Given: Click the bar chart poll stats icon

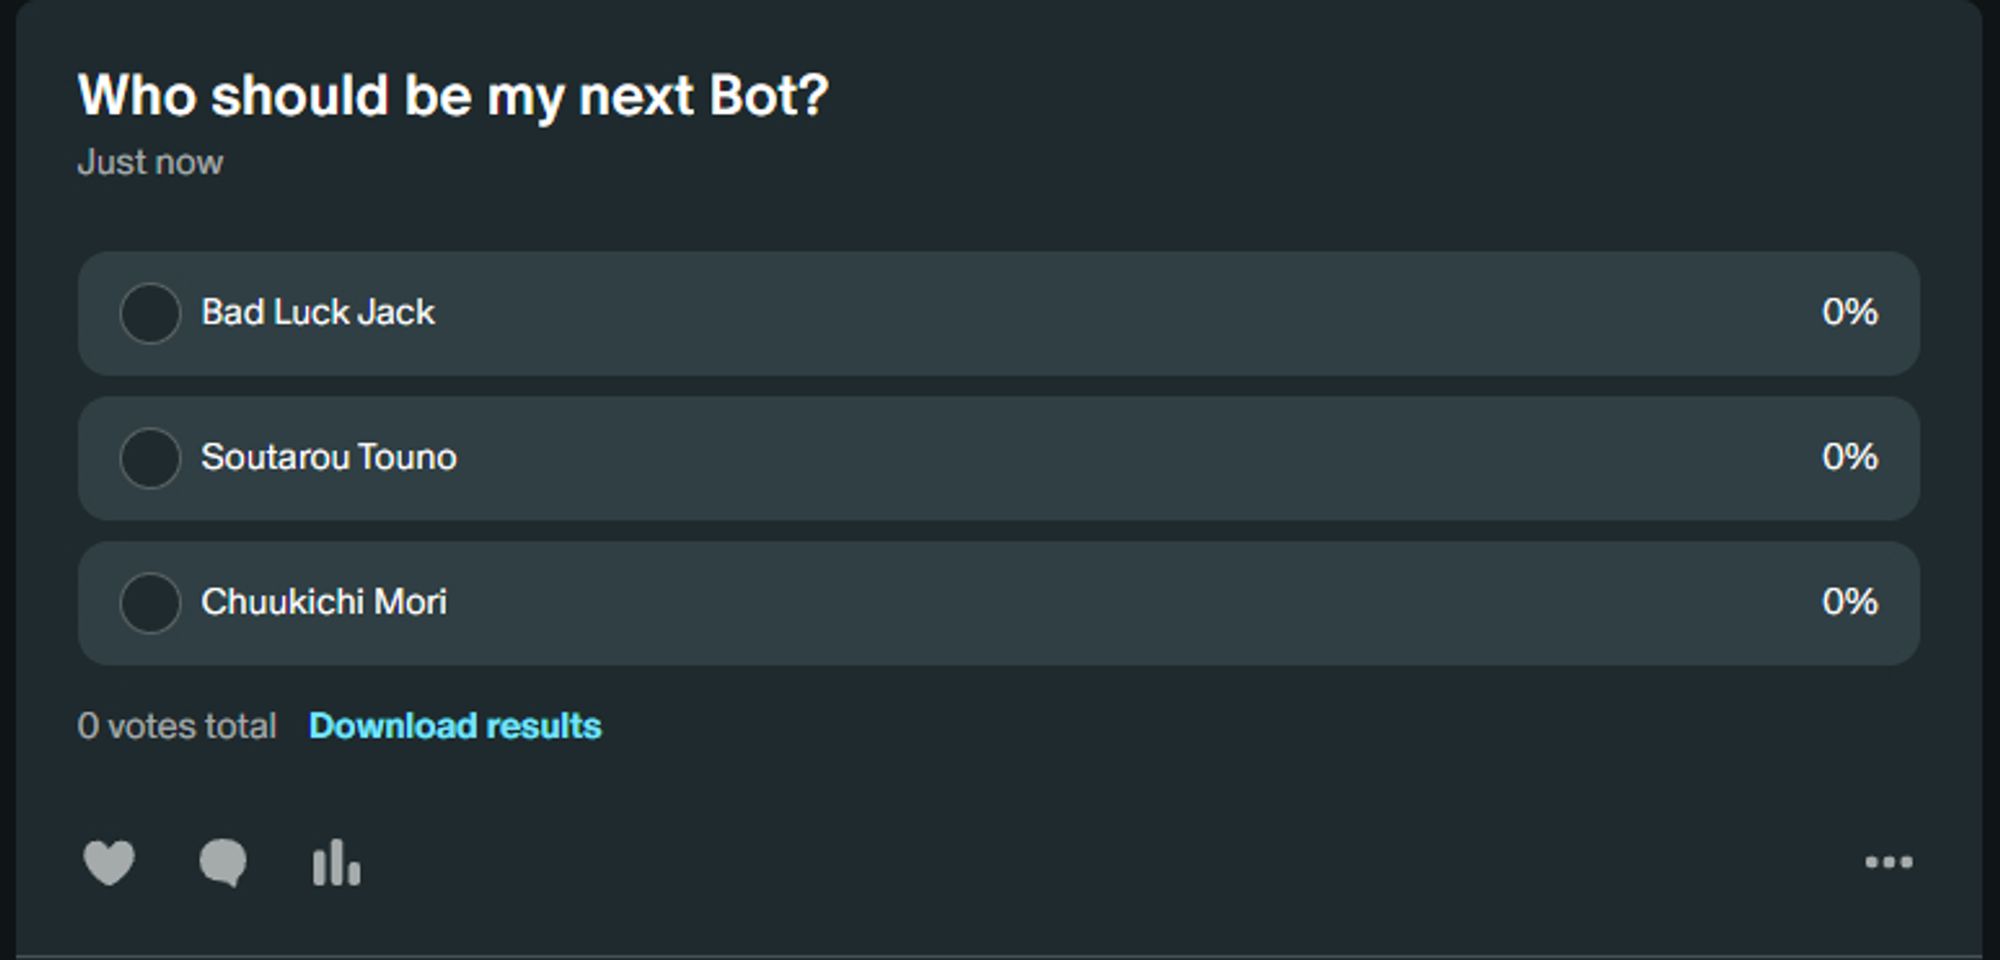Looking at the screenshot, I should tap(336, 862).
